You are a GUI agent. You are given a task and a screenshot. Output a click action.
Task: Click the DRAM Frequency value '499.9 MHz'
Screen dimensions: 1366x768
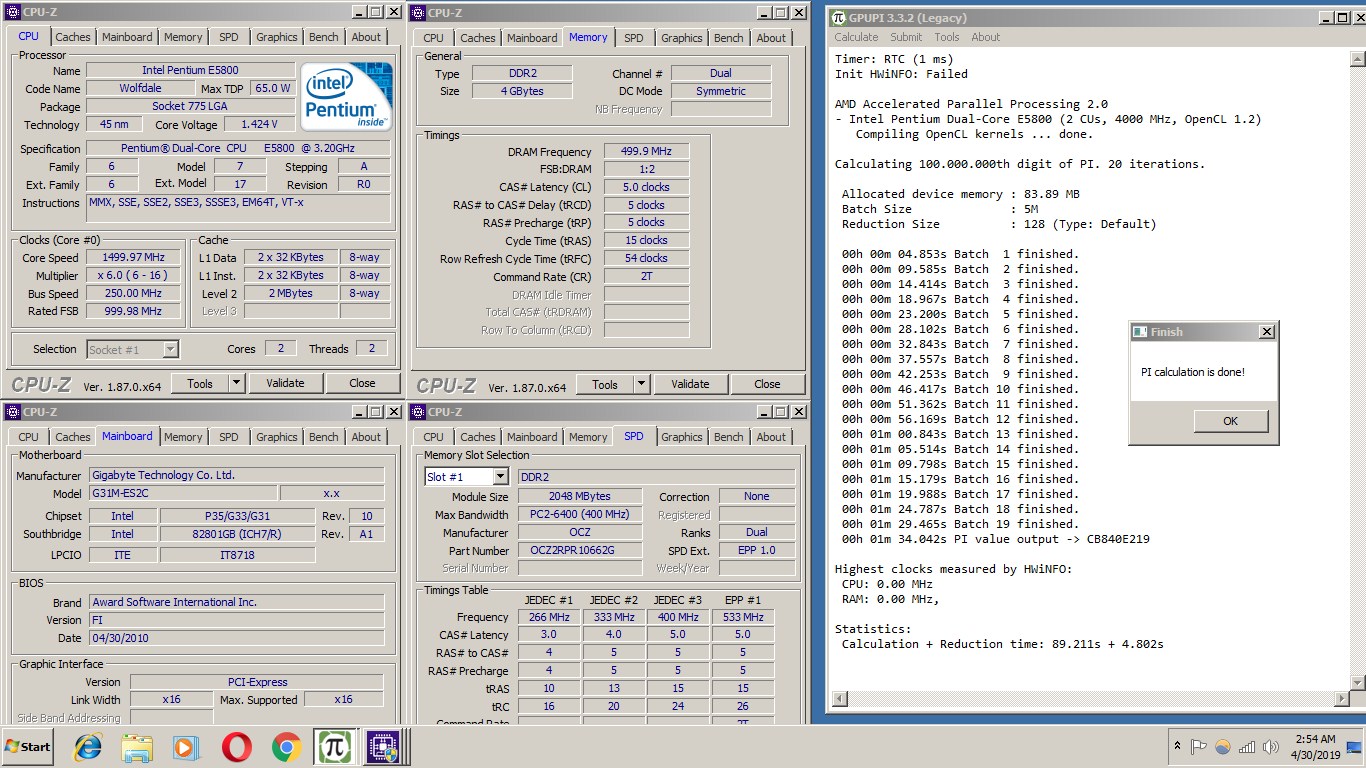point(645,151)
